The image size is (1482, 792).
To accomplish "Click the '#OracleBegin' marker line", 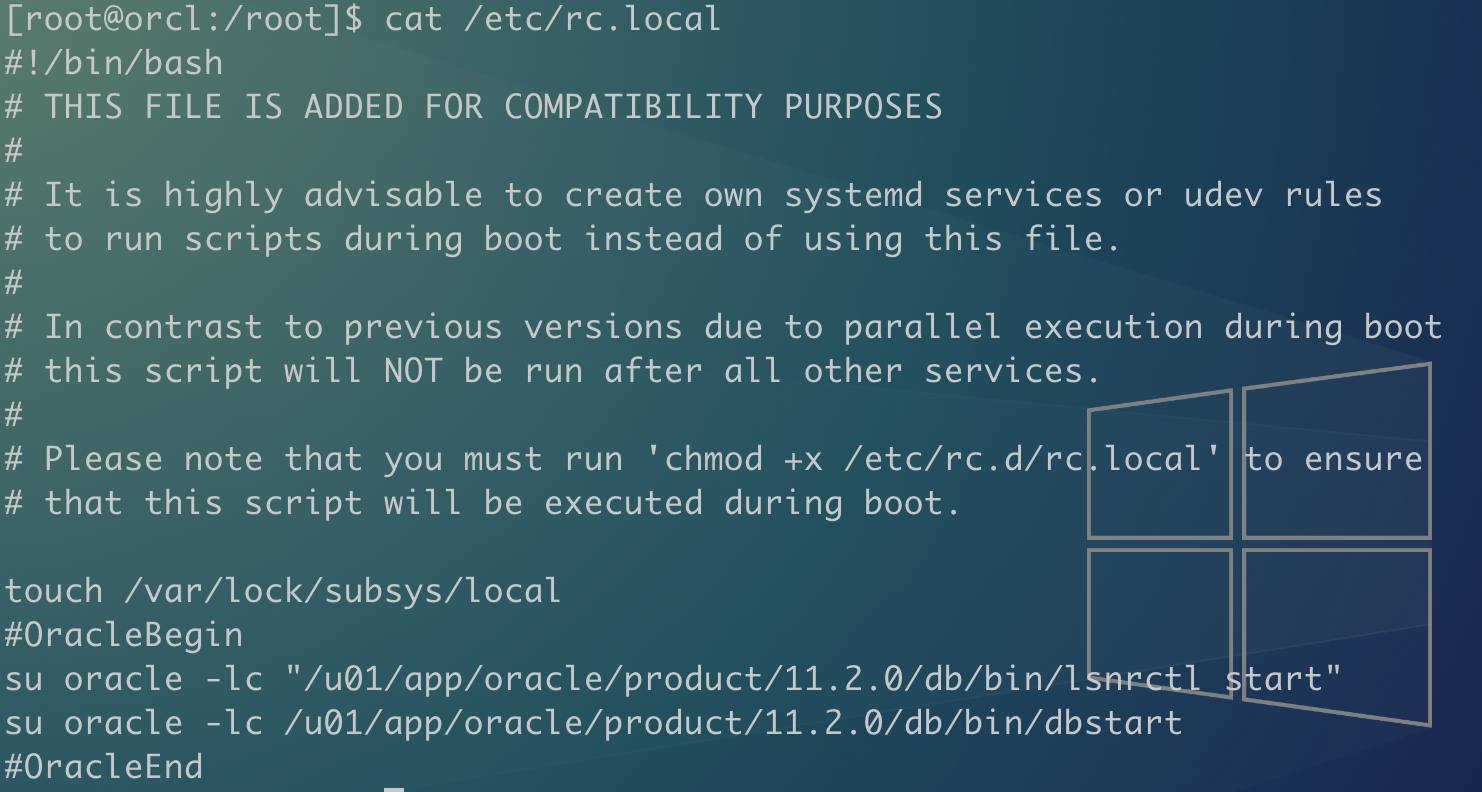I will coord(123,635).
